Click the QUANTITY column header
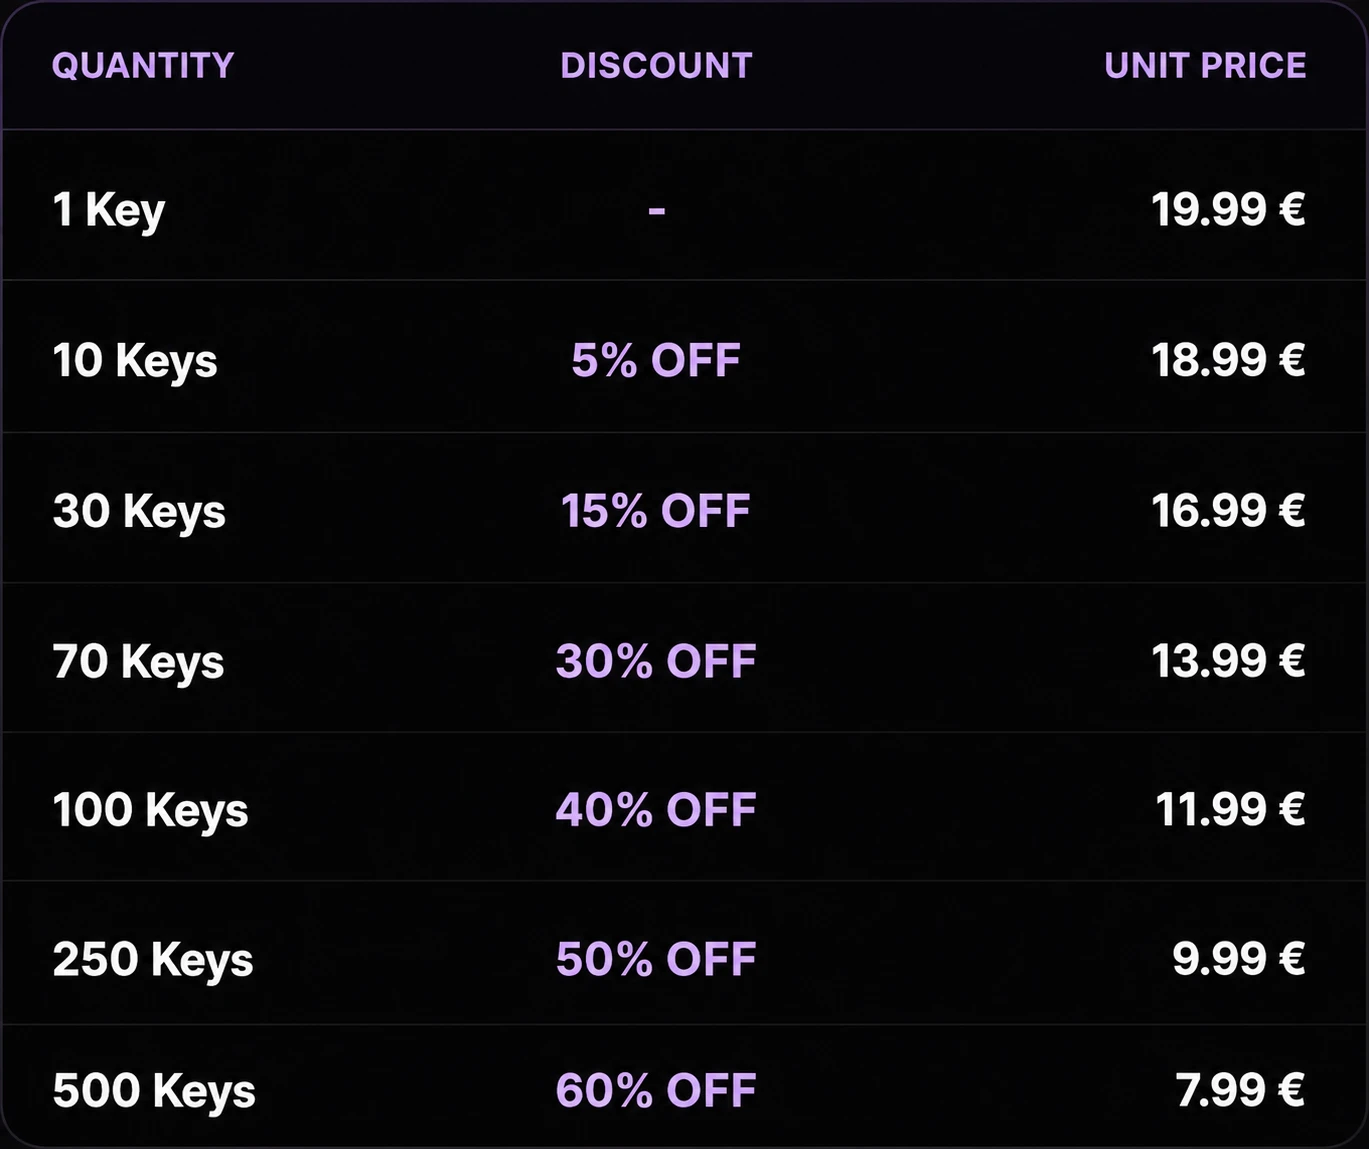The image size is (1369, 1149). pos(143,66)
